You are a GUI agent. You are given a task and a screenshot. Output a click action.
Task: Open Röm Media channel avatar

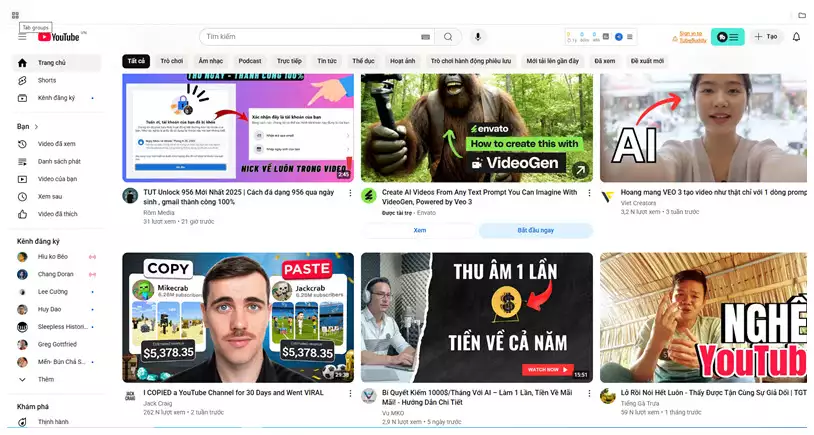coord(130,196)
